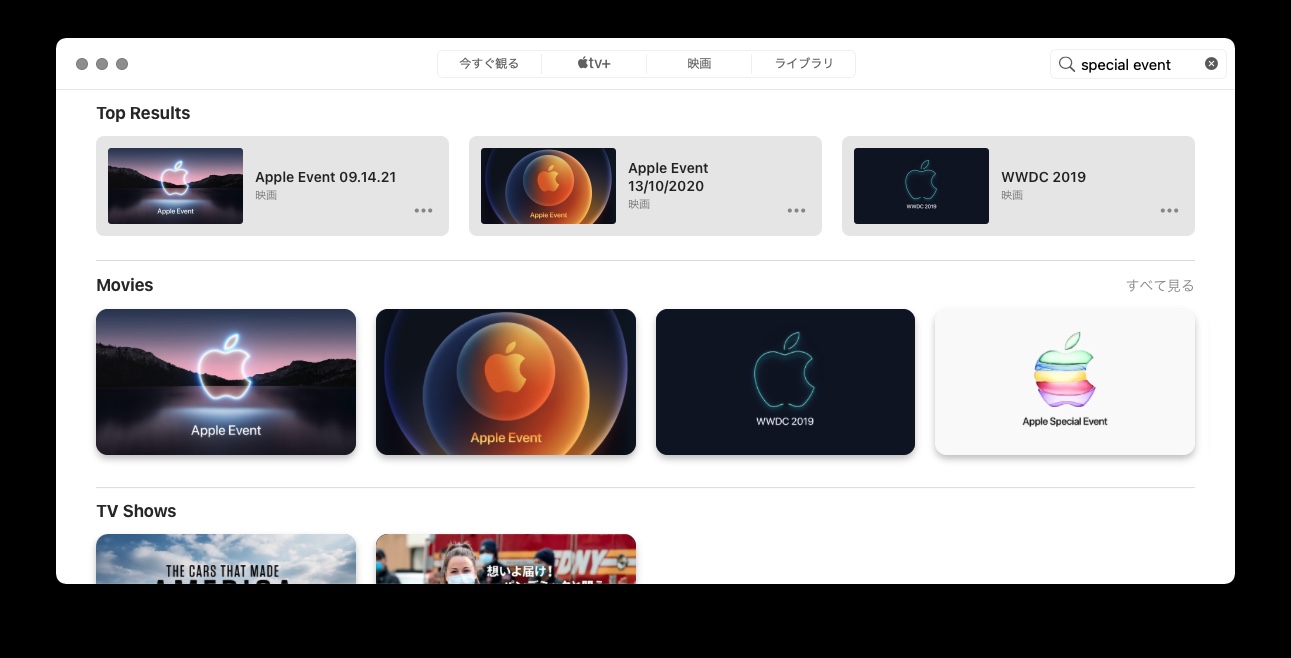Select the ライブラリ tab
The height and width of the screenshot is (658, 1291).
tap(804, 64)
